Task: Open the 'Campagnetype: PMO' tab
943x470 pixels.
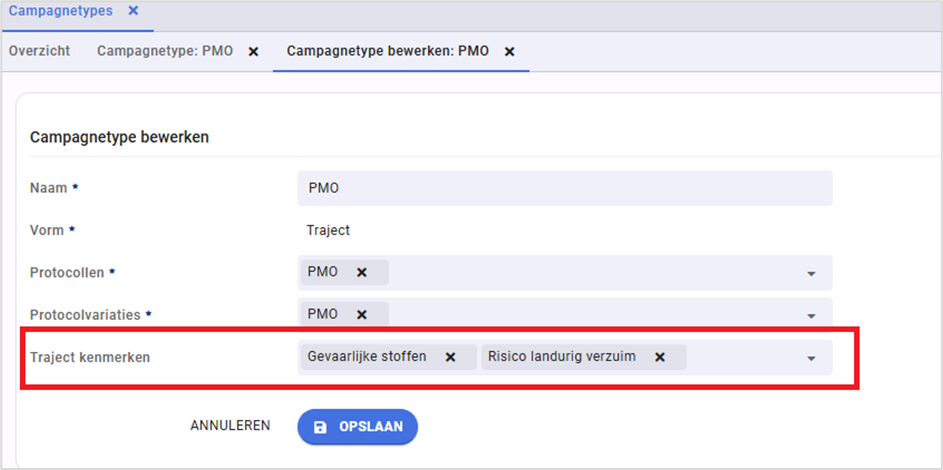Action: point(164,51)
